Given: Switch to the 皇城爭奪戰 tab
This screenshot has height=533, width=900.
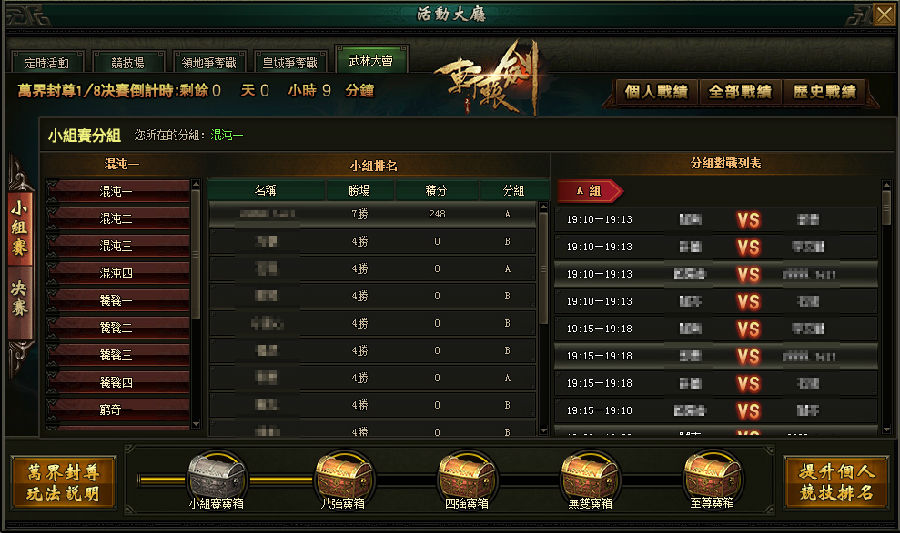Looking at the screenshot, I should click(x=290, y=62).
